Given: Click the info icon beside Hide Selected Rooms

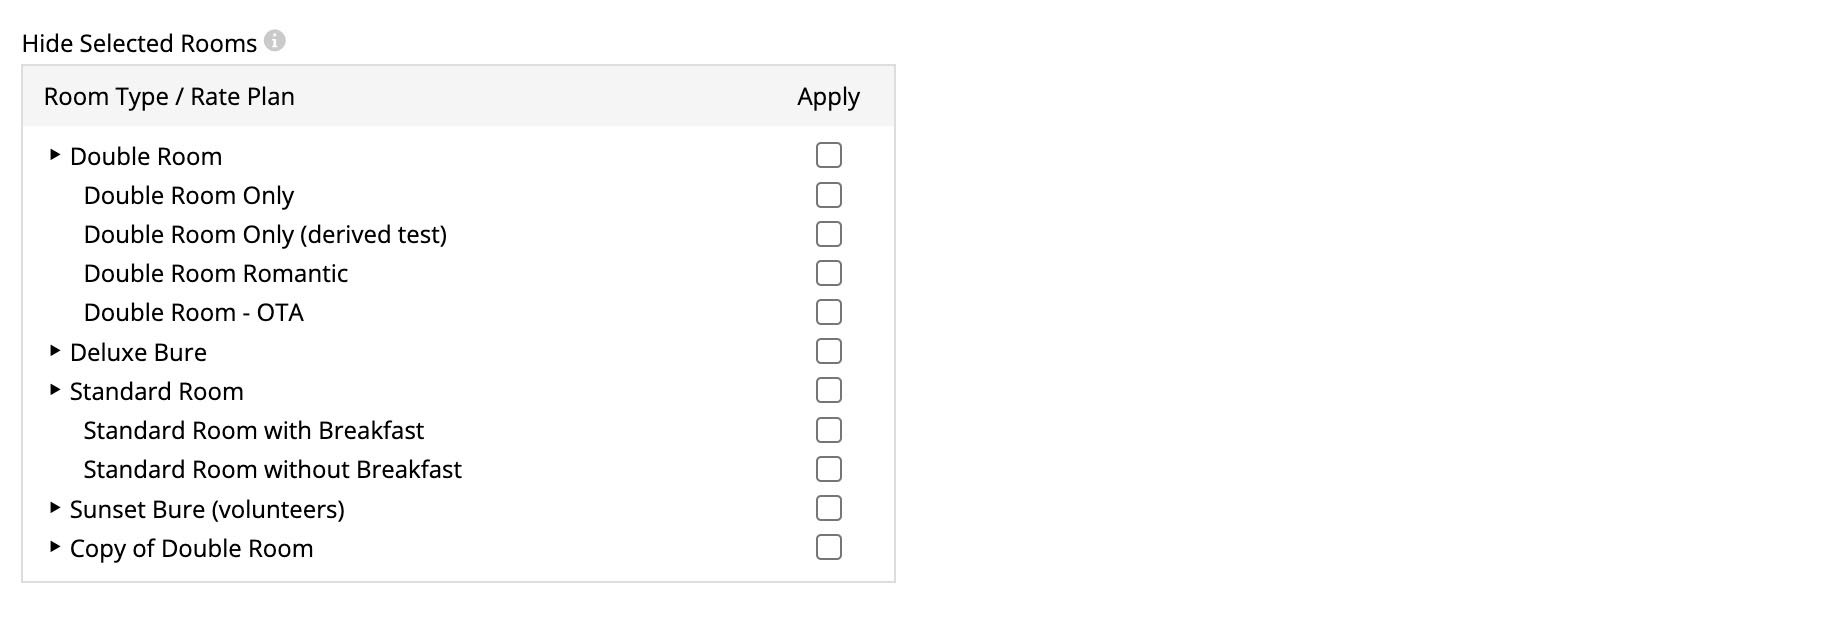Looking at the screenshot, I should [x=274, y=42].
